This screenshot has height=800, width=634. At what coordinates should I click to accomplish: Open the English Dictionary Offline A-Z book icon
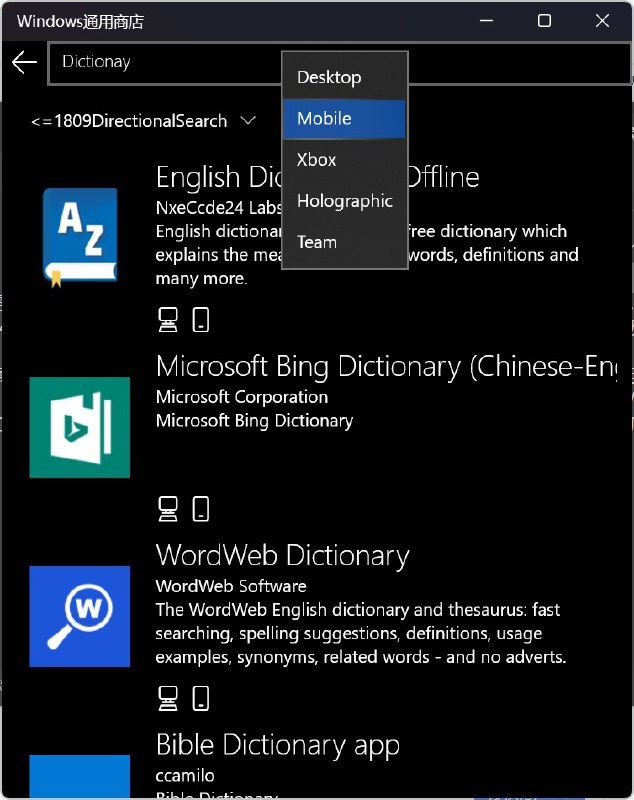(x=80, y=238)
